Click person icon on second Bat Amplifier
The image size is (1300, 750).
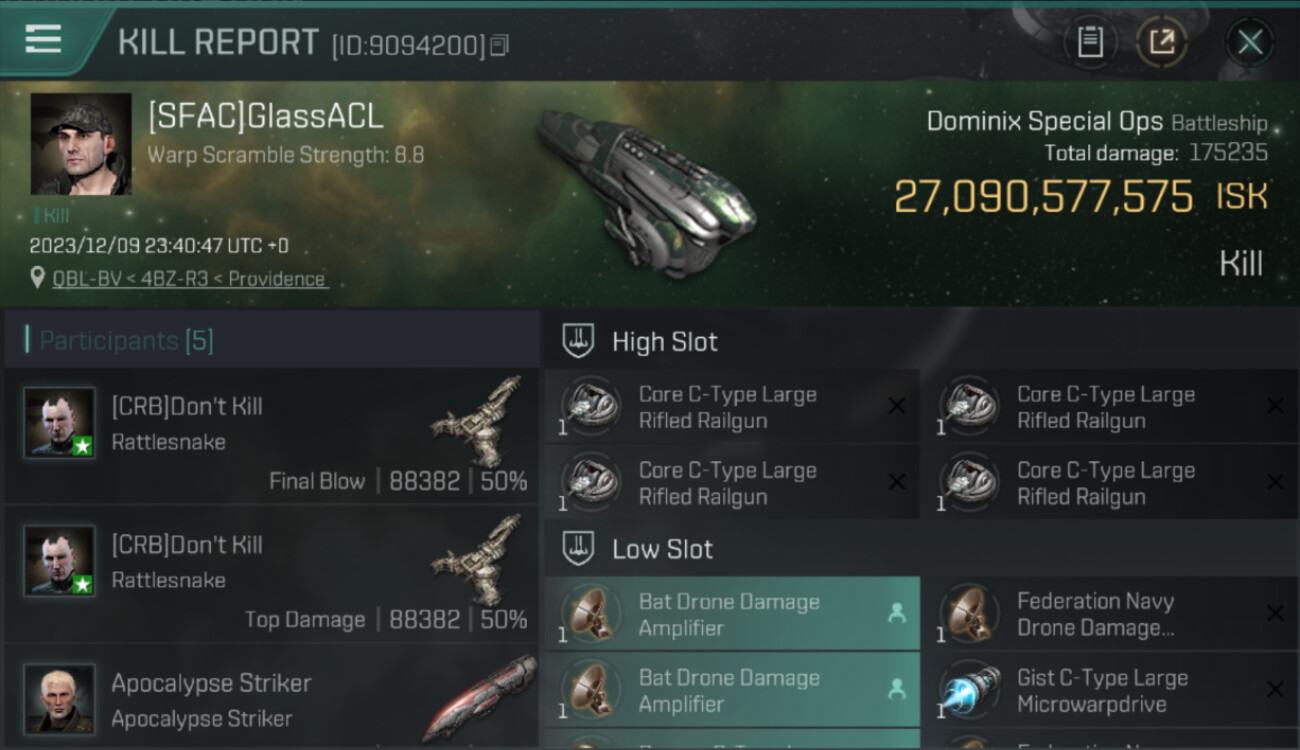pos(896,689)
